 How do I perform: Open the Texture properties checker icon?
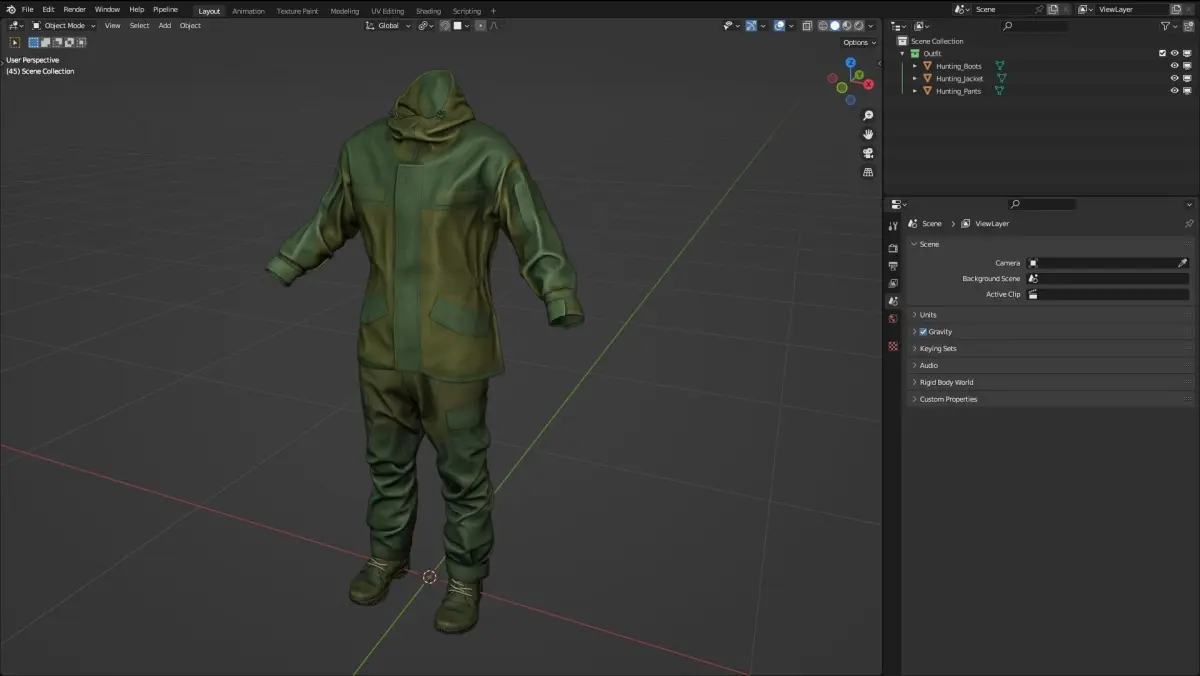pyautogui.click(x=893, y=346)
